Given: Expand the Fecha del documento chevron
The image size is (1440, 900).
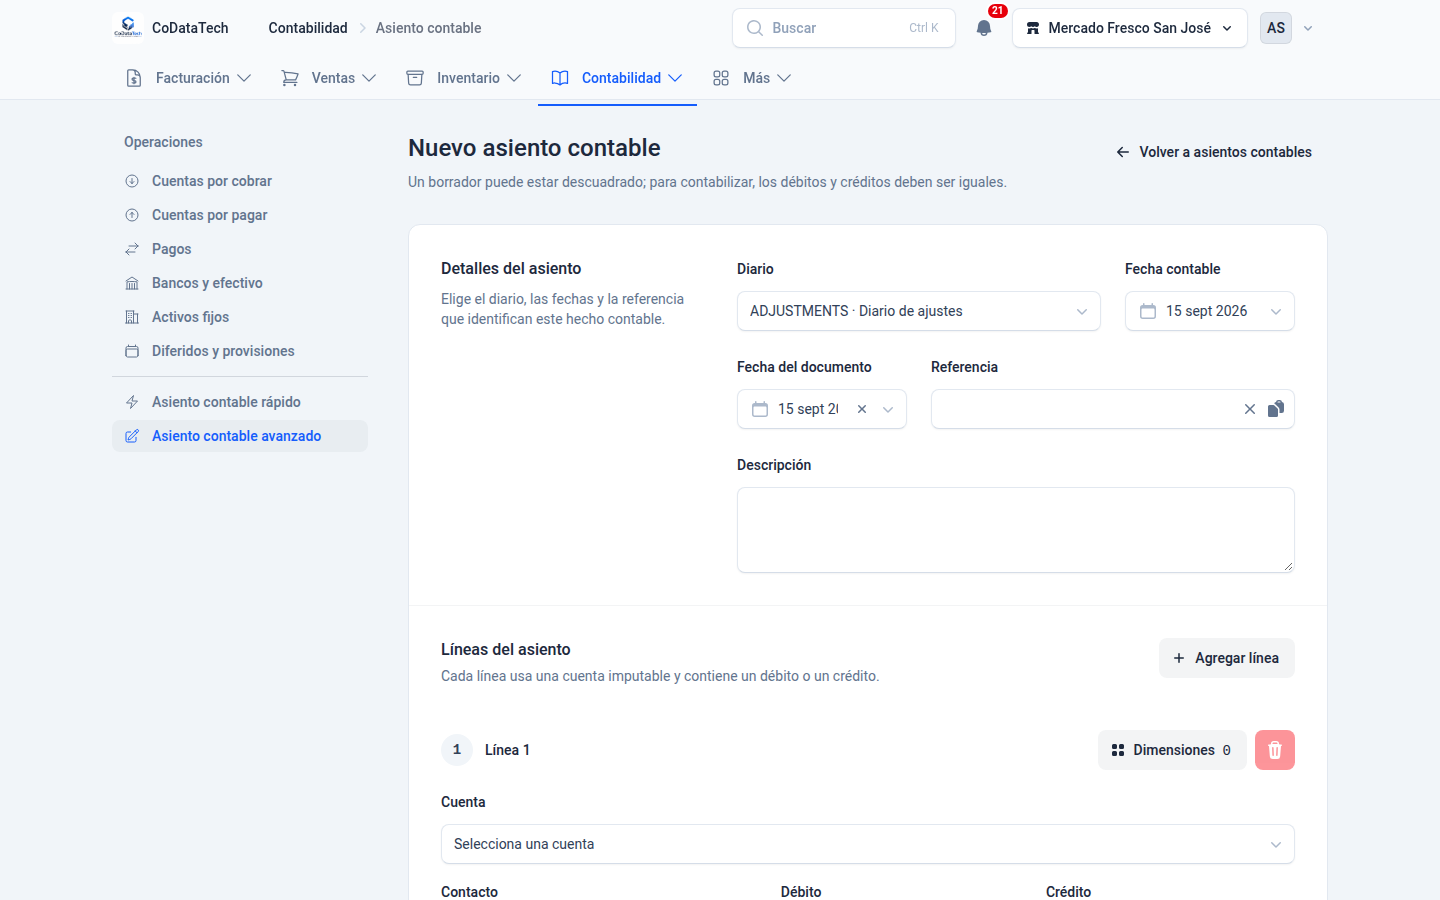Looking at the screenshot, I should point(888,409).
